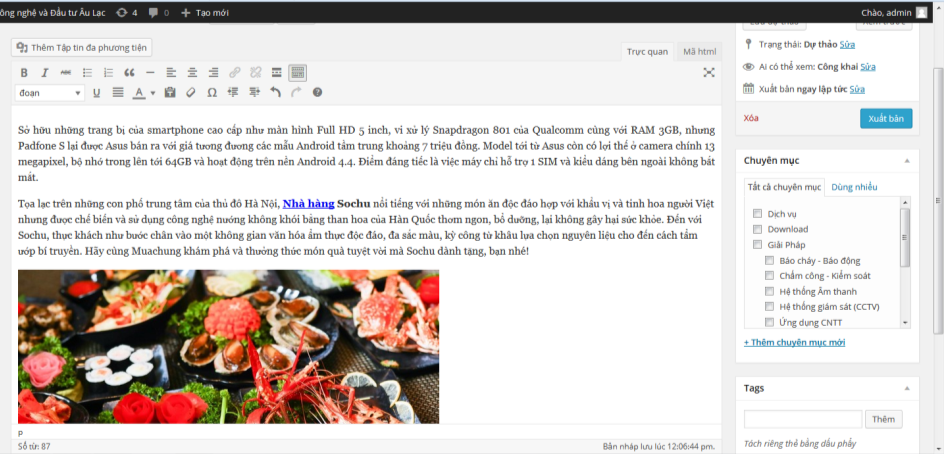The image size is (944, 454).
Task: Underline the selected text
Action: click(x=96, y=93)
